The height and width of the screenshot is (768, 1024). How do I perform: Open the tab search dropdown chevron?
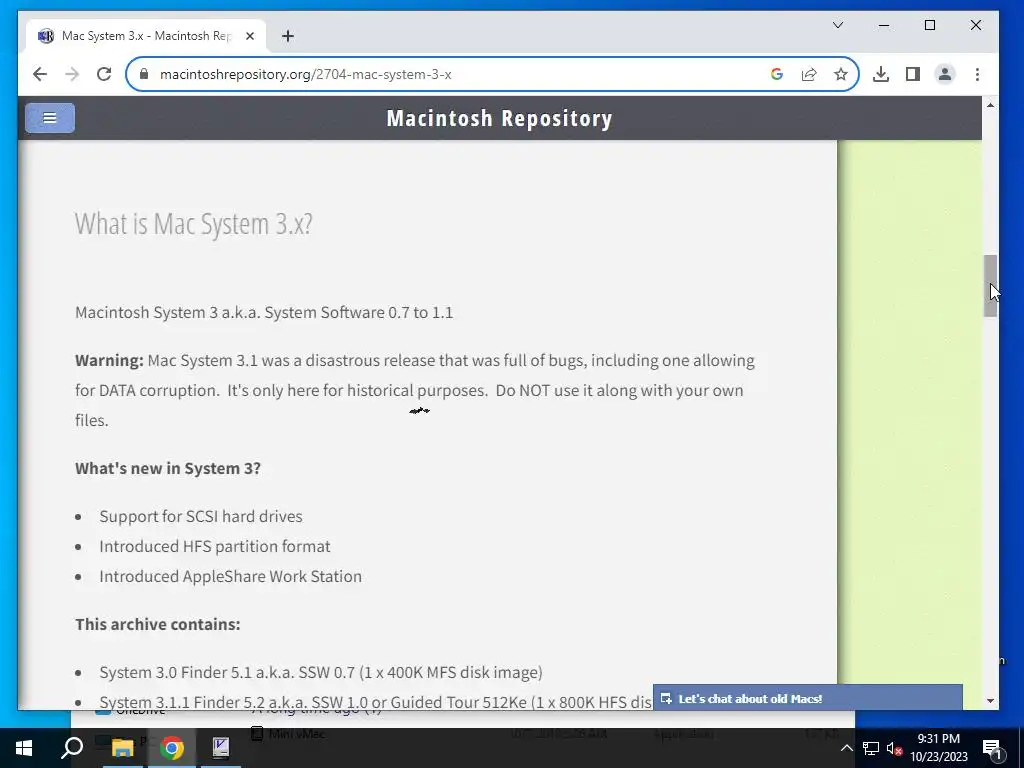(x=838, y=25)
